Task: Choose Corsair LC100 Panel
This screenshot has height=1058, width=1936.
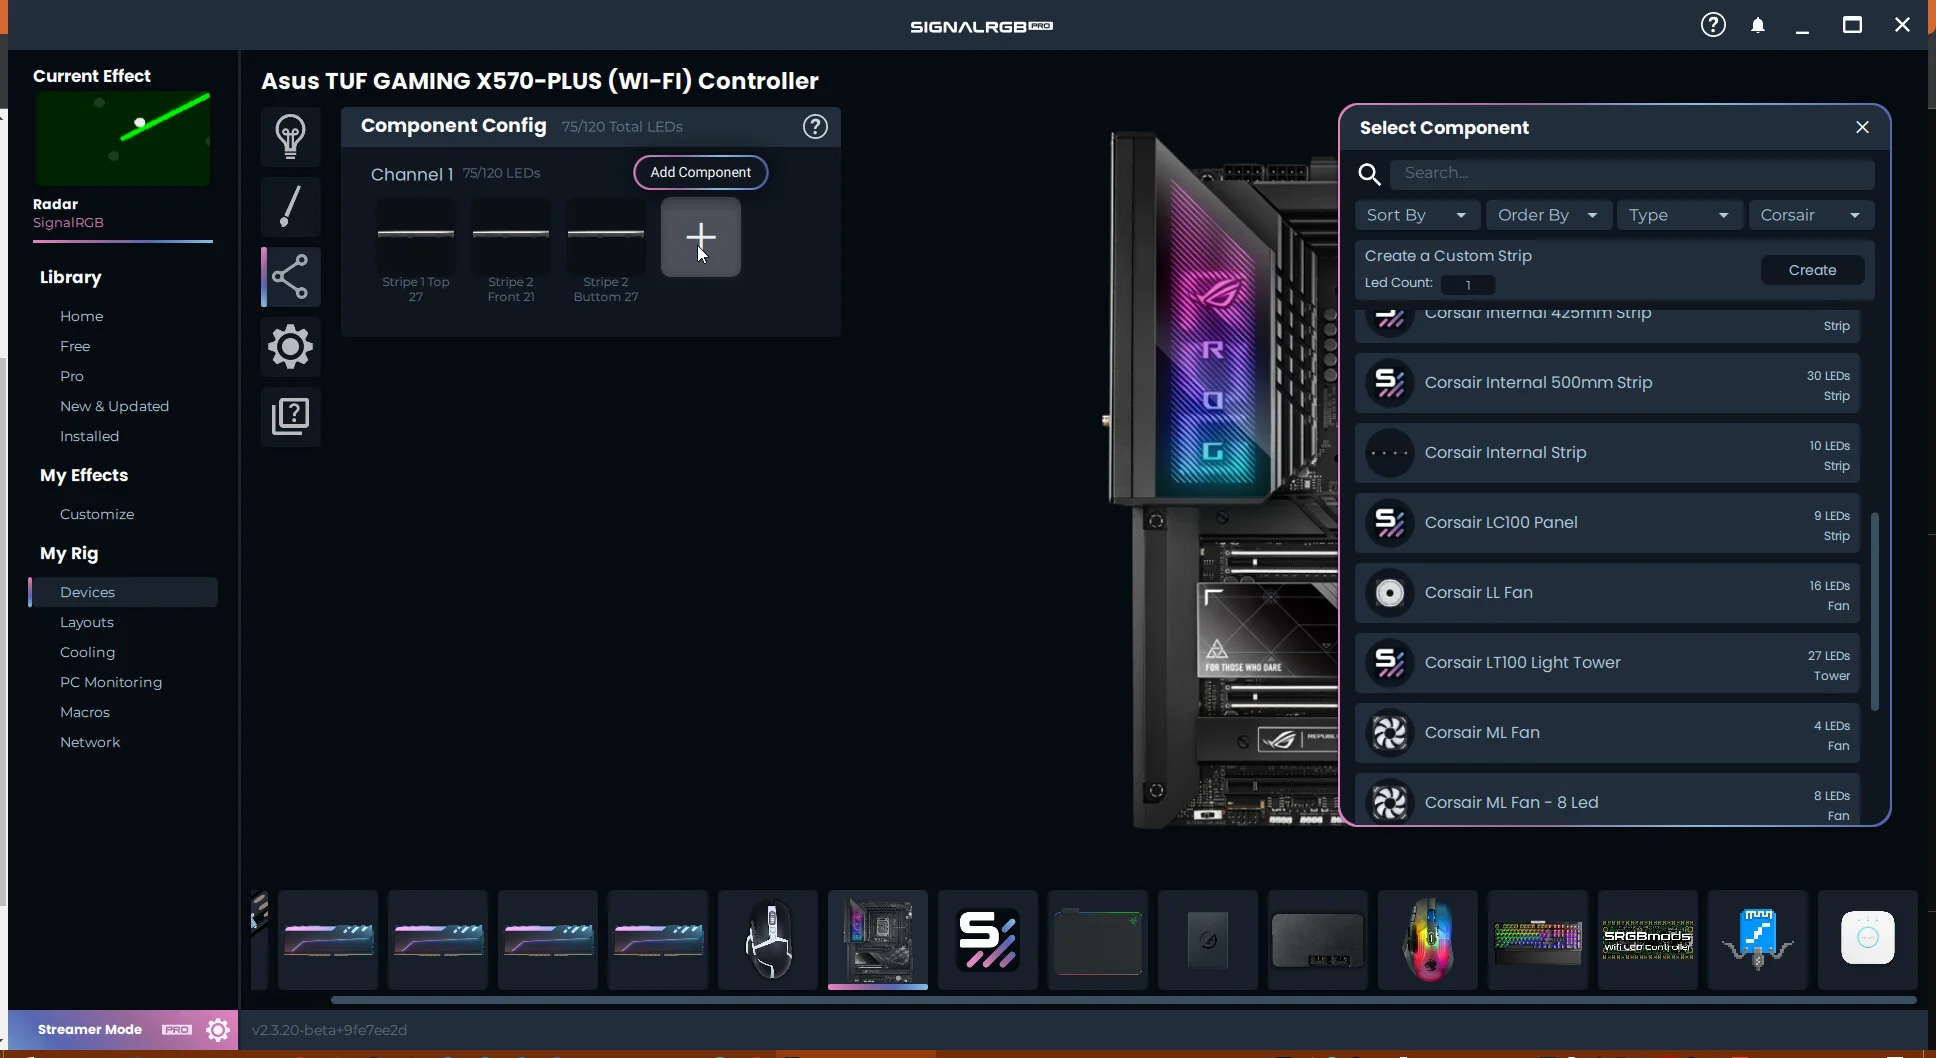Action: [1607, 523]
